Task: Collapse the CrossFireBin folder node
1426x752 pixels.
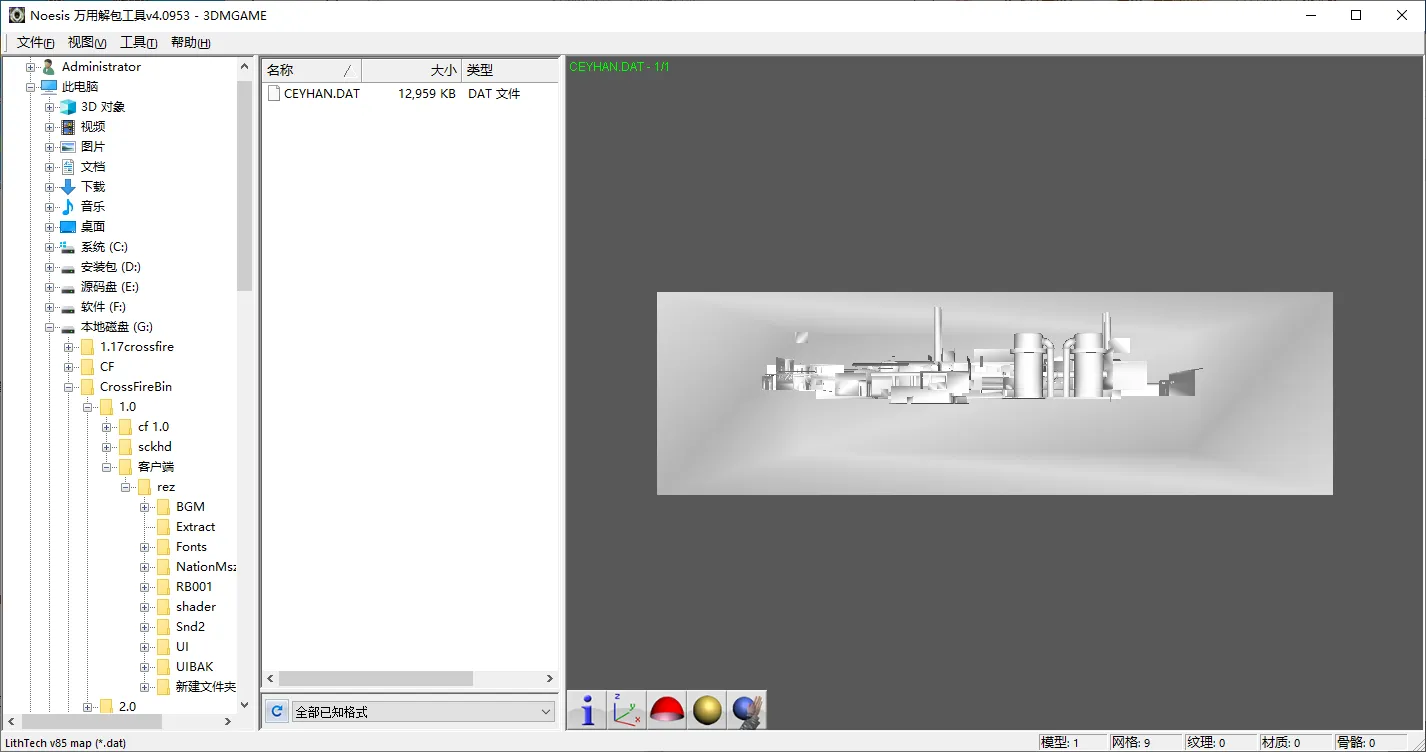Action: click(x=69, y=387)
